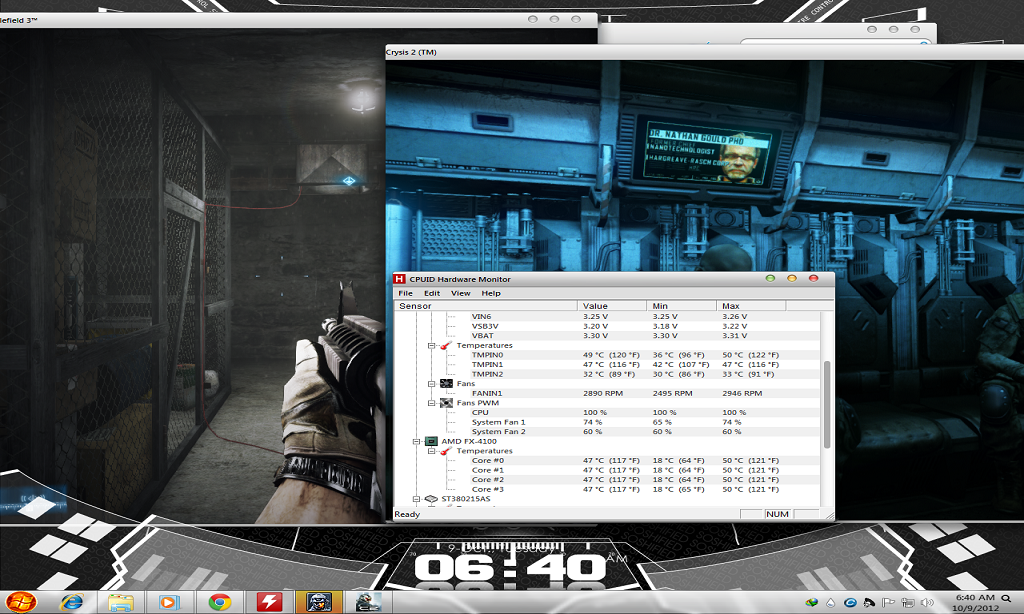Open Windows Media Player from the taskbar
The width and height of the screenshot is (1024, 614).
point(169,602)
